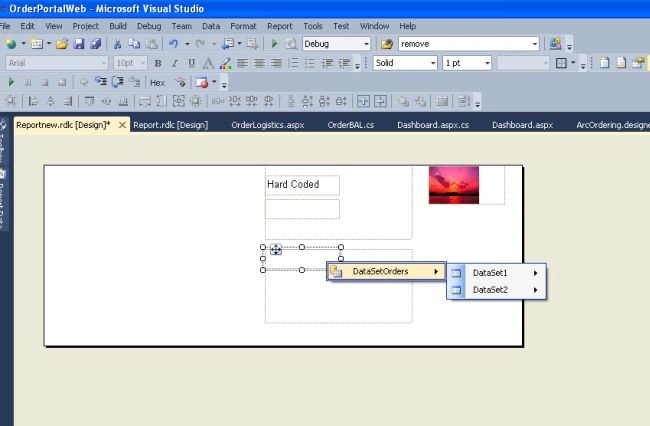Click the borders grid icon
This screenshot has width=650, height=426.
point(561,63)
